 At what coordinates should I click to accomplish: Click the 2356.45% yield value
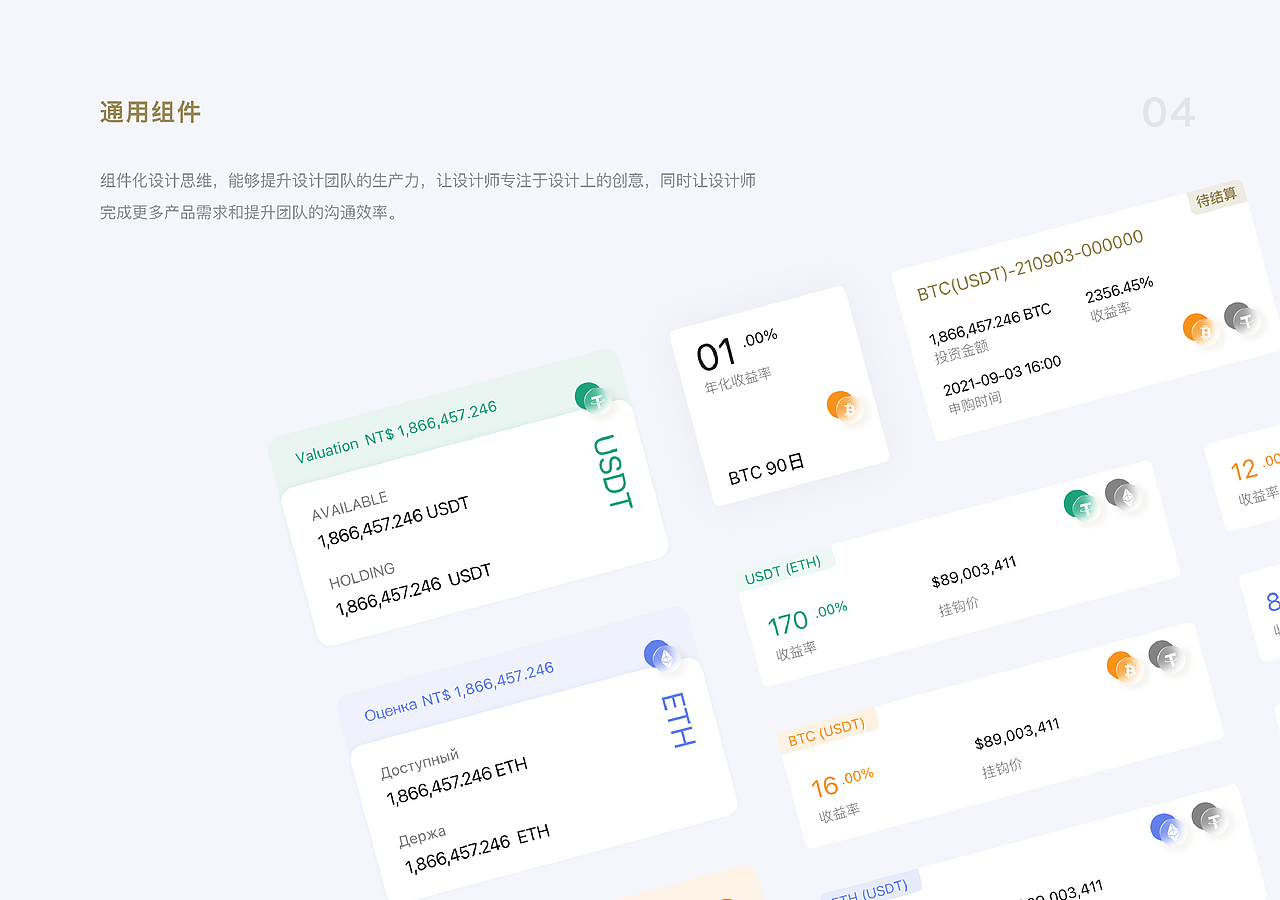[x=1119, y=290]
